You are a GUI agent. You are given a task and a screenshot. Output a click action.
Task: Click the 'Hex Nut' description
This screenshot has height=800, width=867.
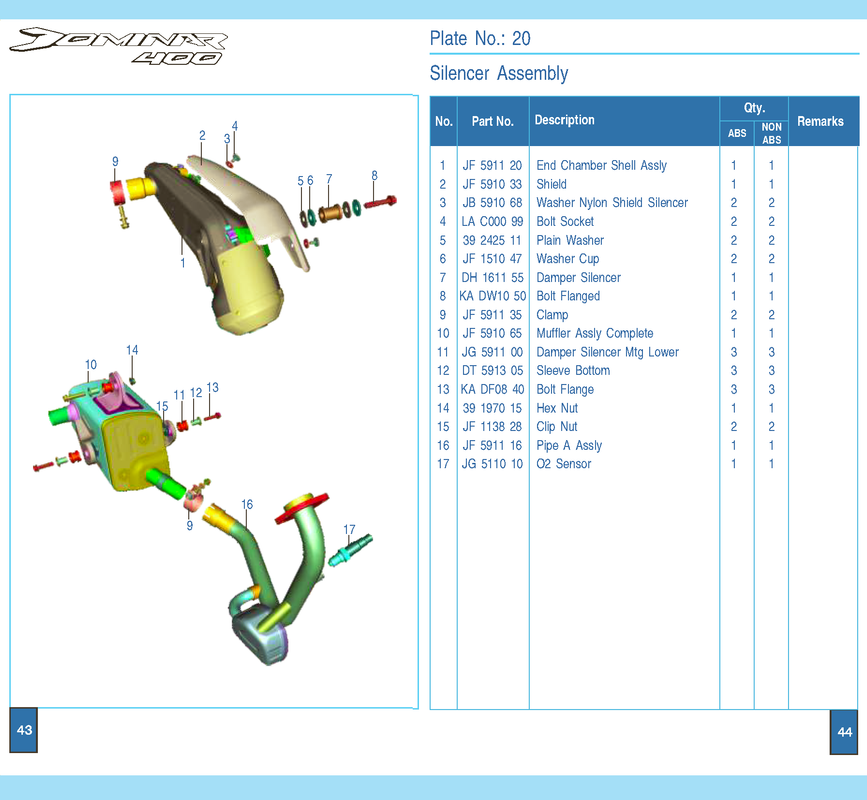[557, 408]
